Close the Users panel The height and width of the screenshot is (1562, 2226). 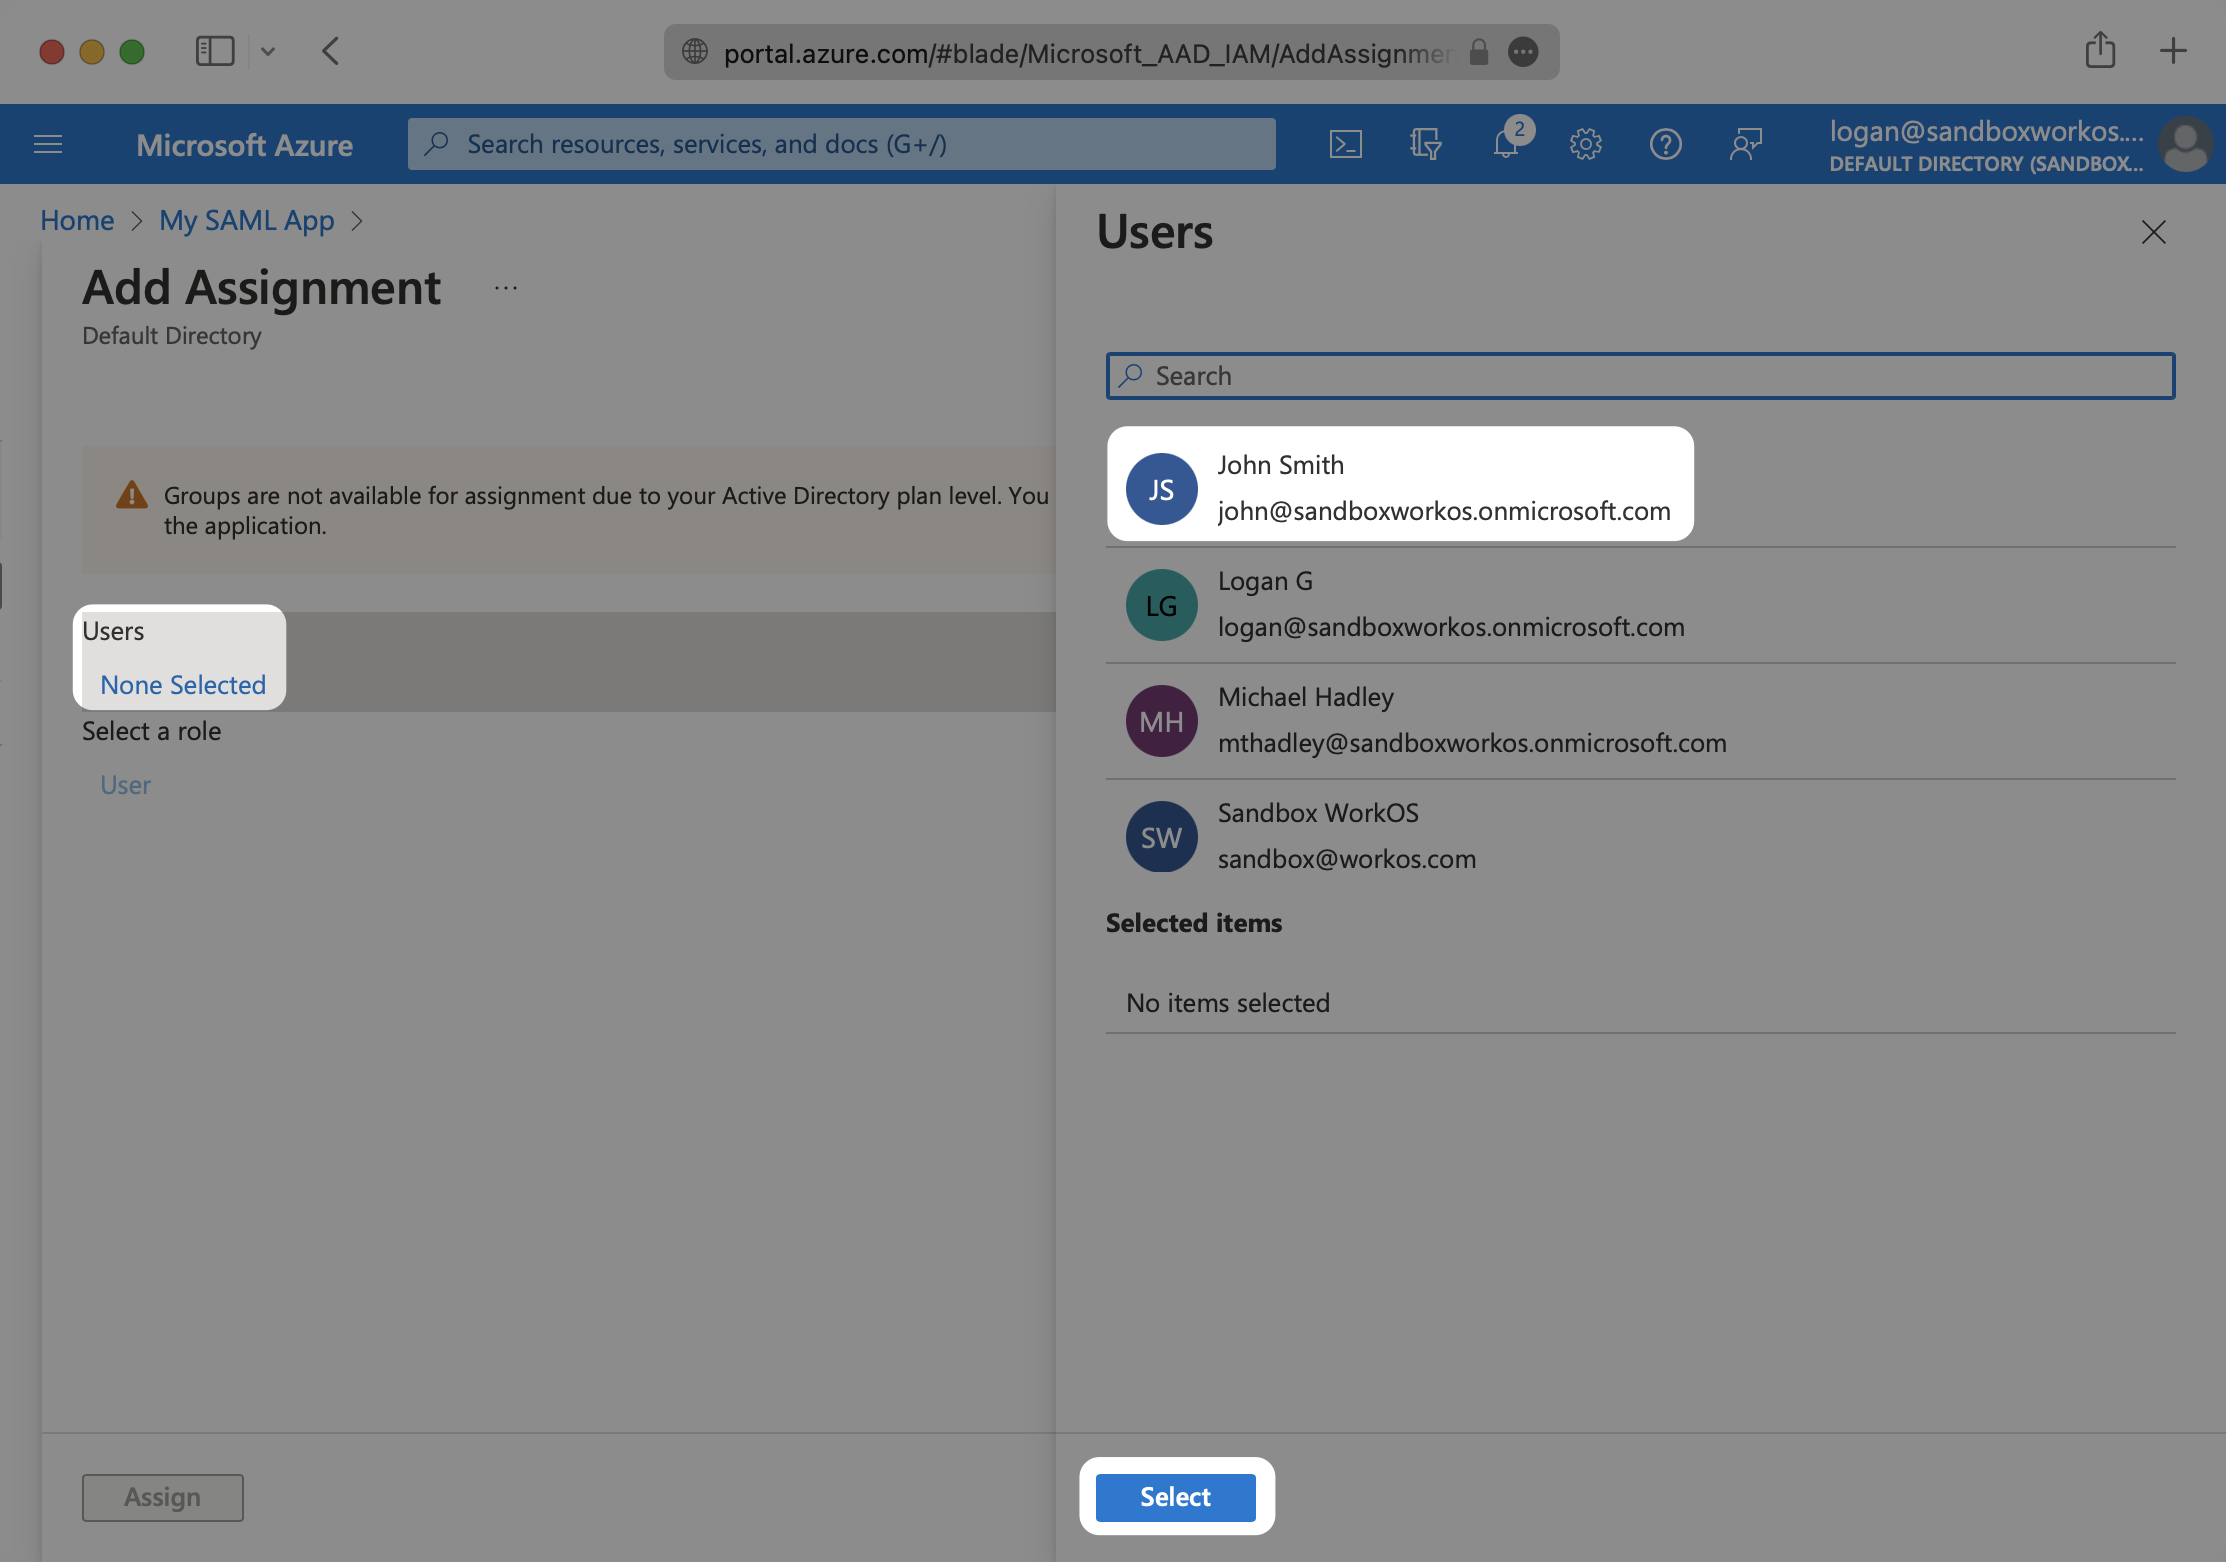click(2153, 232)
